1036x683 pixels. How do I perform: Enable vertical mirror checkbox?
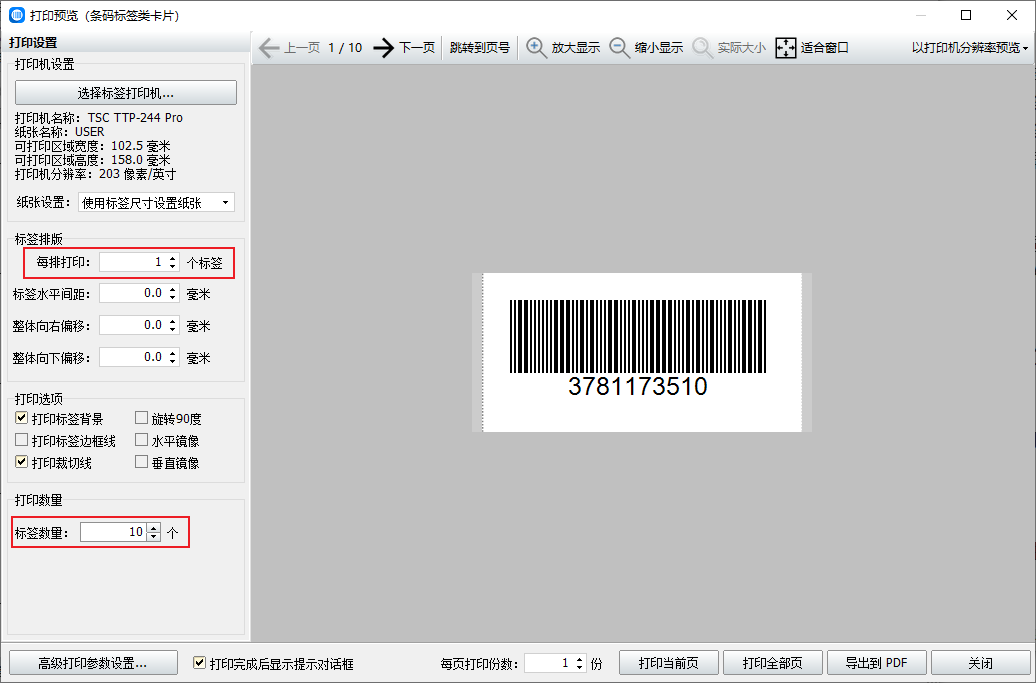pyautogui.click(x=141, y=461)
